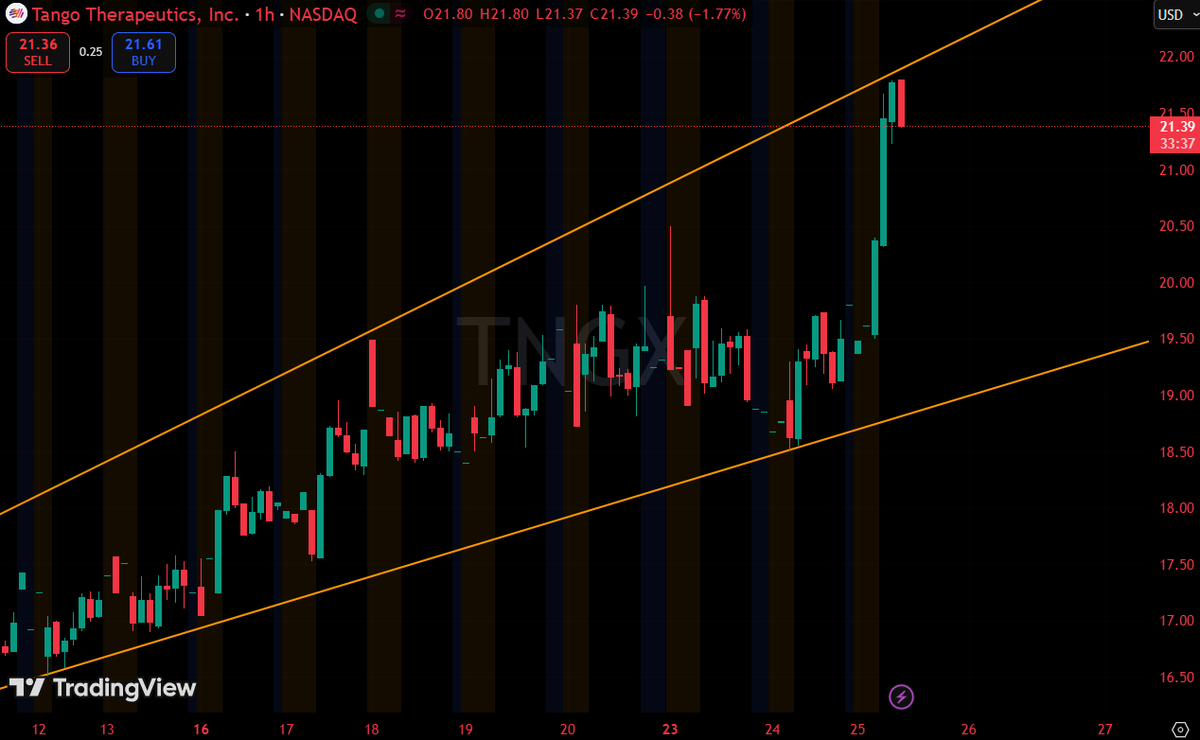The height and width of the screenshot is (740, 1200).
Task: Click the 22.00 price axis label
Action: coord(1177,57)
